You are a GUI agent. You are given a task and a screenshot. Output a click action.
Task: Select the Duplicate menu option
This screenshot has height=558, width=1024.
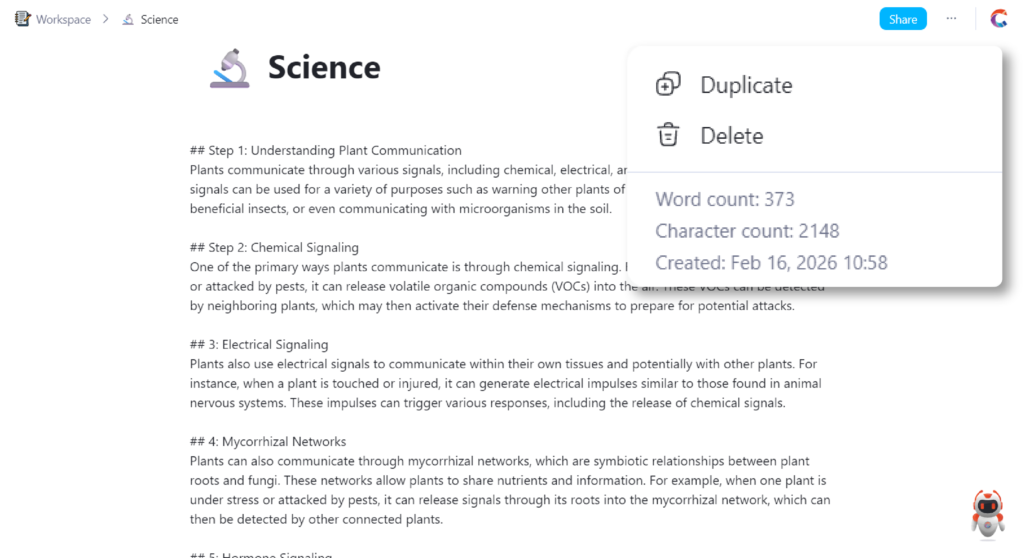[746, 86]
